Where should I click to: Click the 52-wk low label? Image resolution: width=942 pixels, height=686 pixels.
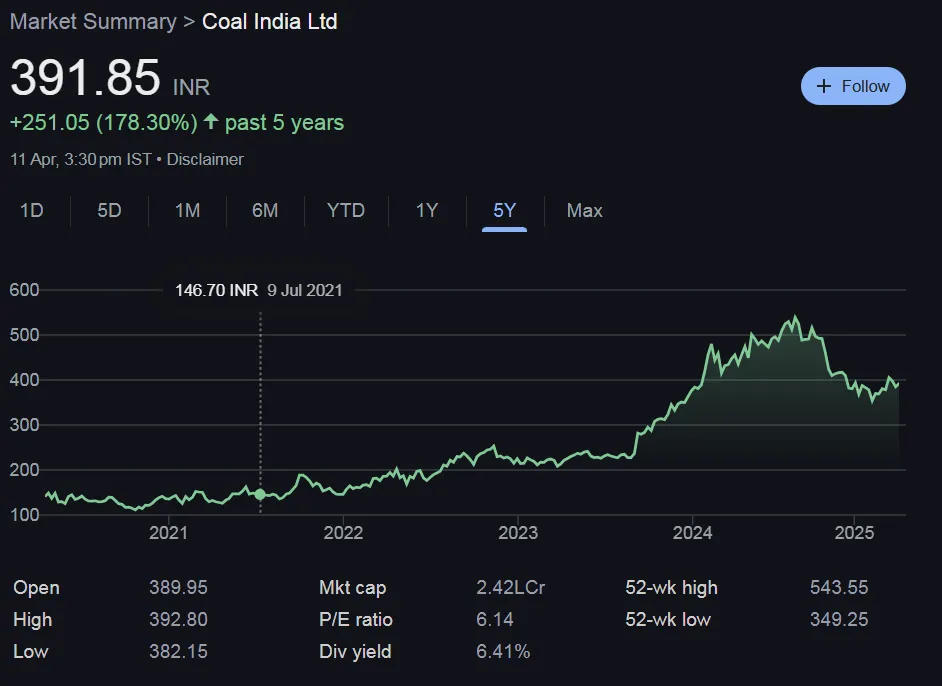pyautogui.click(x=668, y=619)
